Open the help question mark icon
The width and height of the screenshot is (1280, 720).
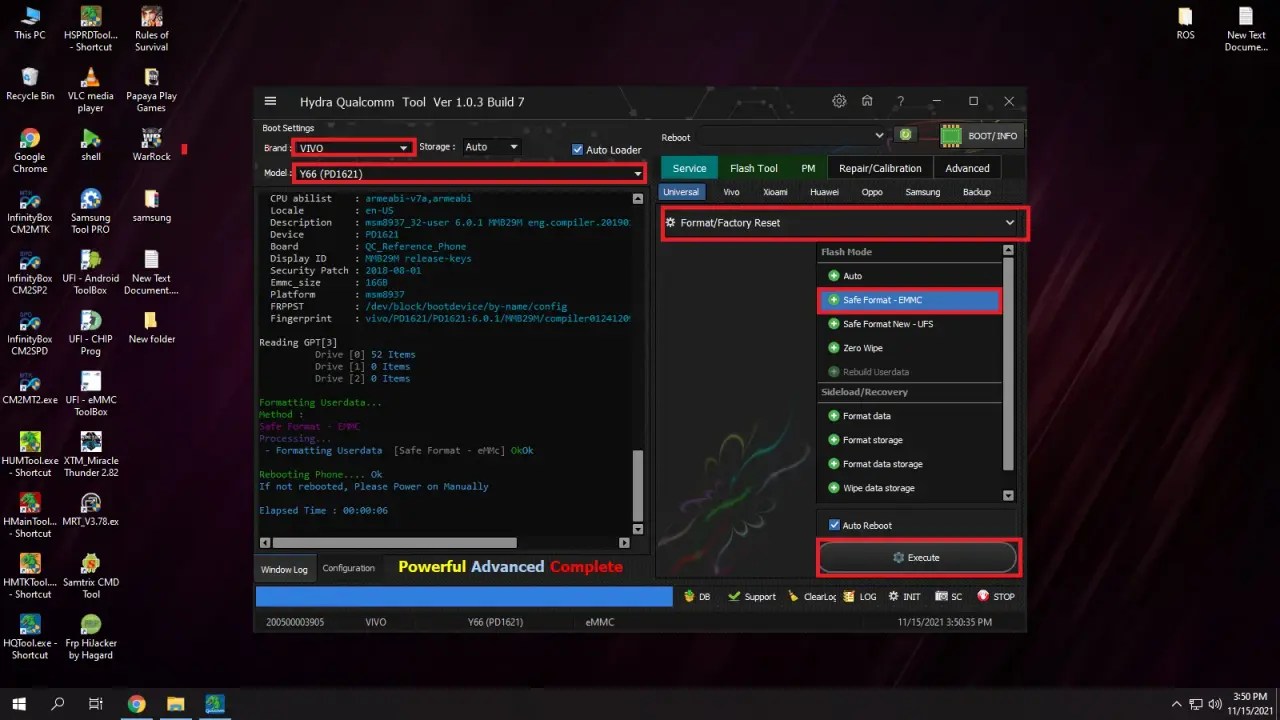[900, 101]
